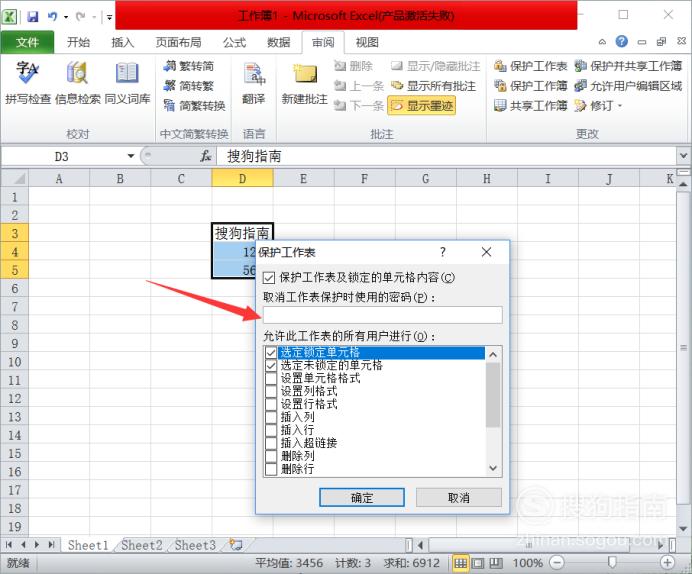Click 保护工作表 protect sheet in ribbon
Screen dimensions: 692x574
tap(530, 66)
